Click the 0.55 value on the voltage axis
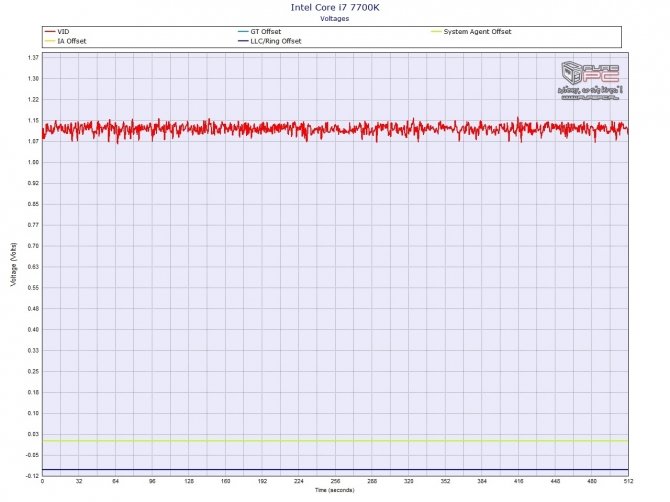 [x=33, y=288]
